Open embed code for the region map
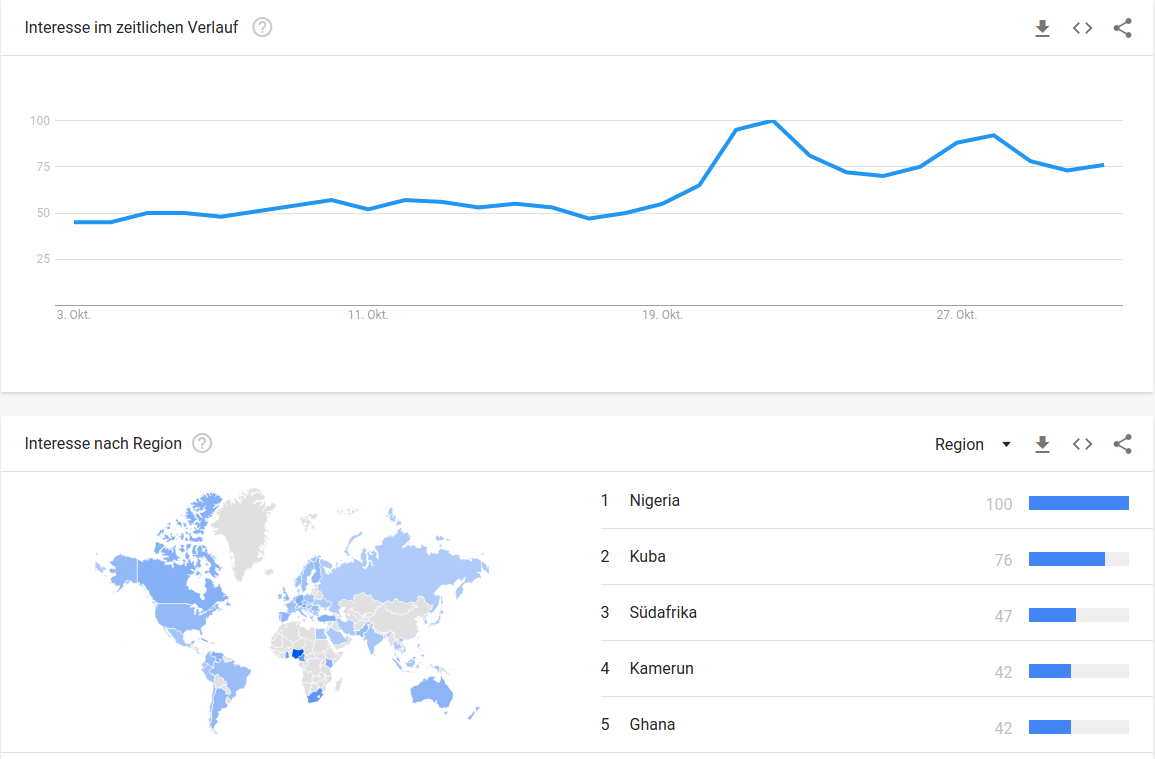 coord(1082,445)
